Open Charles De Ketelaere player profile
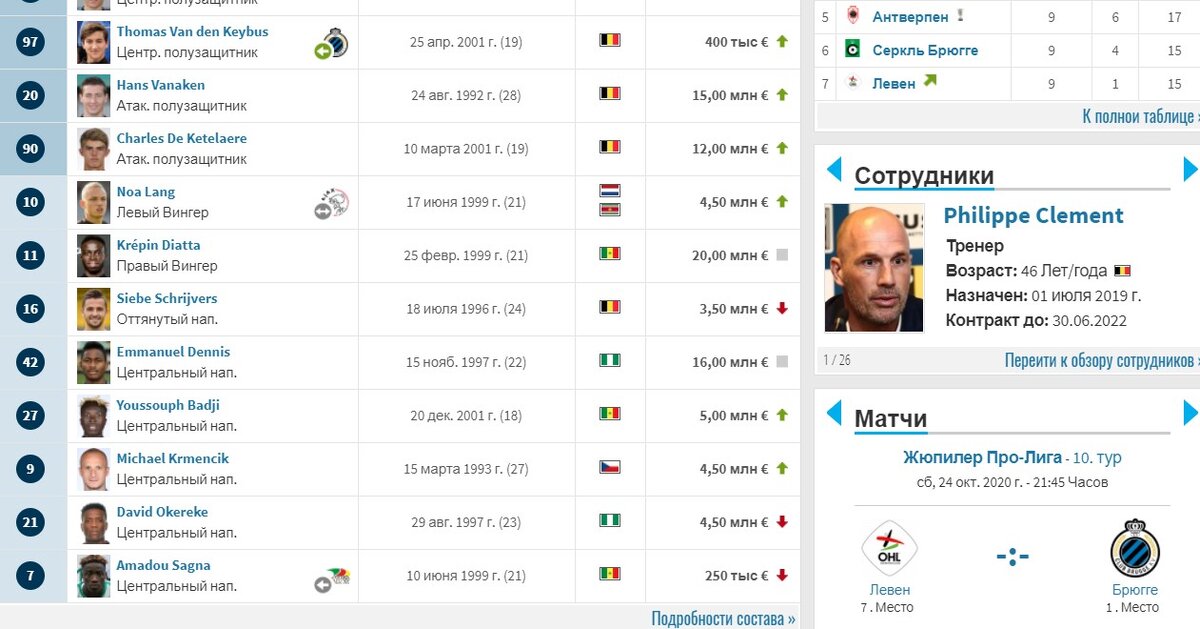The width and height of the screenshot is (1200, 629). [181, 138]
